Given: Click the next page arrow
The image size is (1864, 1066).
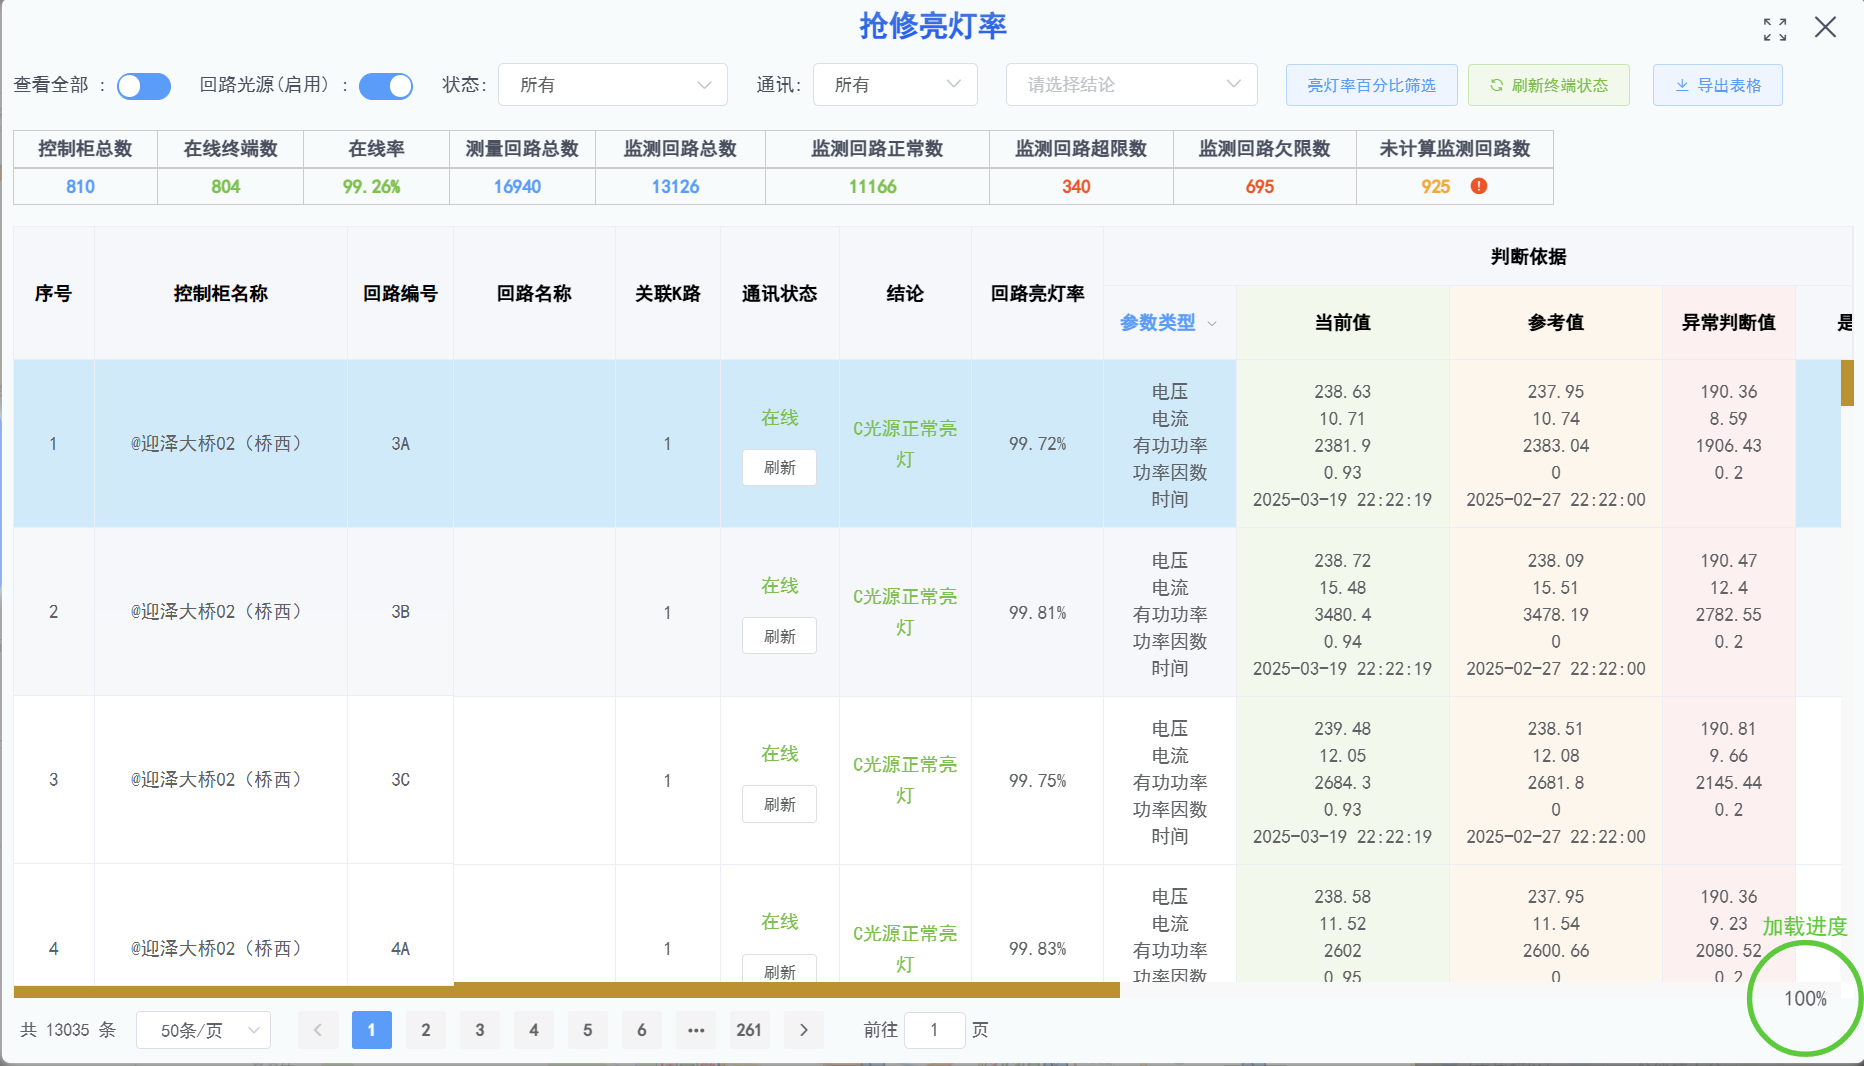Looking at the screenshot, I should 803,1030.
